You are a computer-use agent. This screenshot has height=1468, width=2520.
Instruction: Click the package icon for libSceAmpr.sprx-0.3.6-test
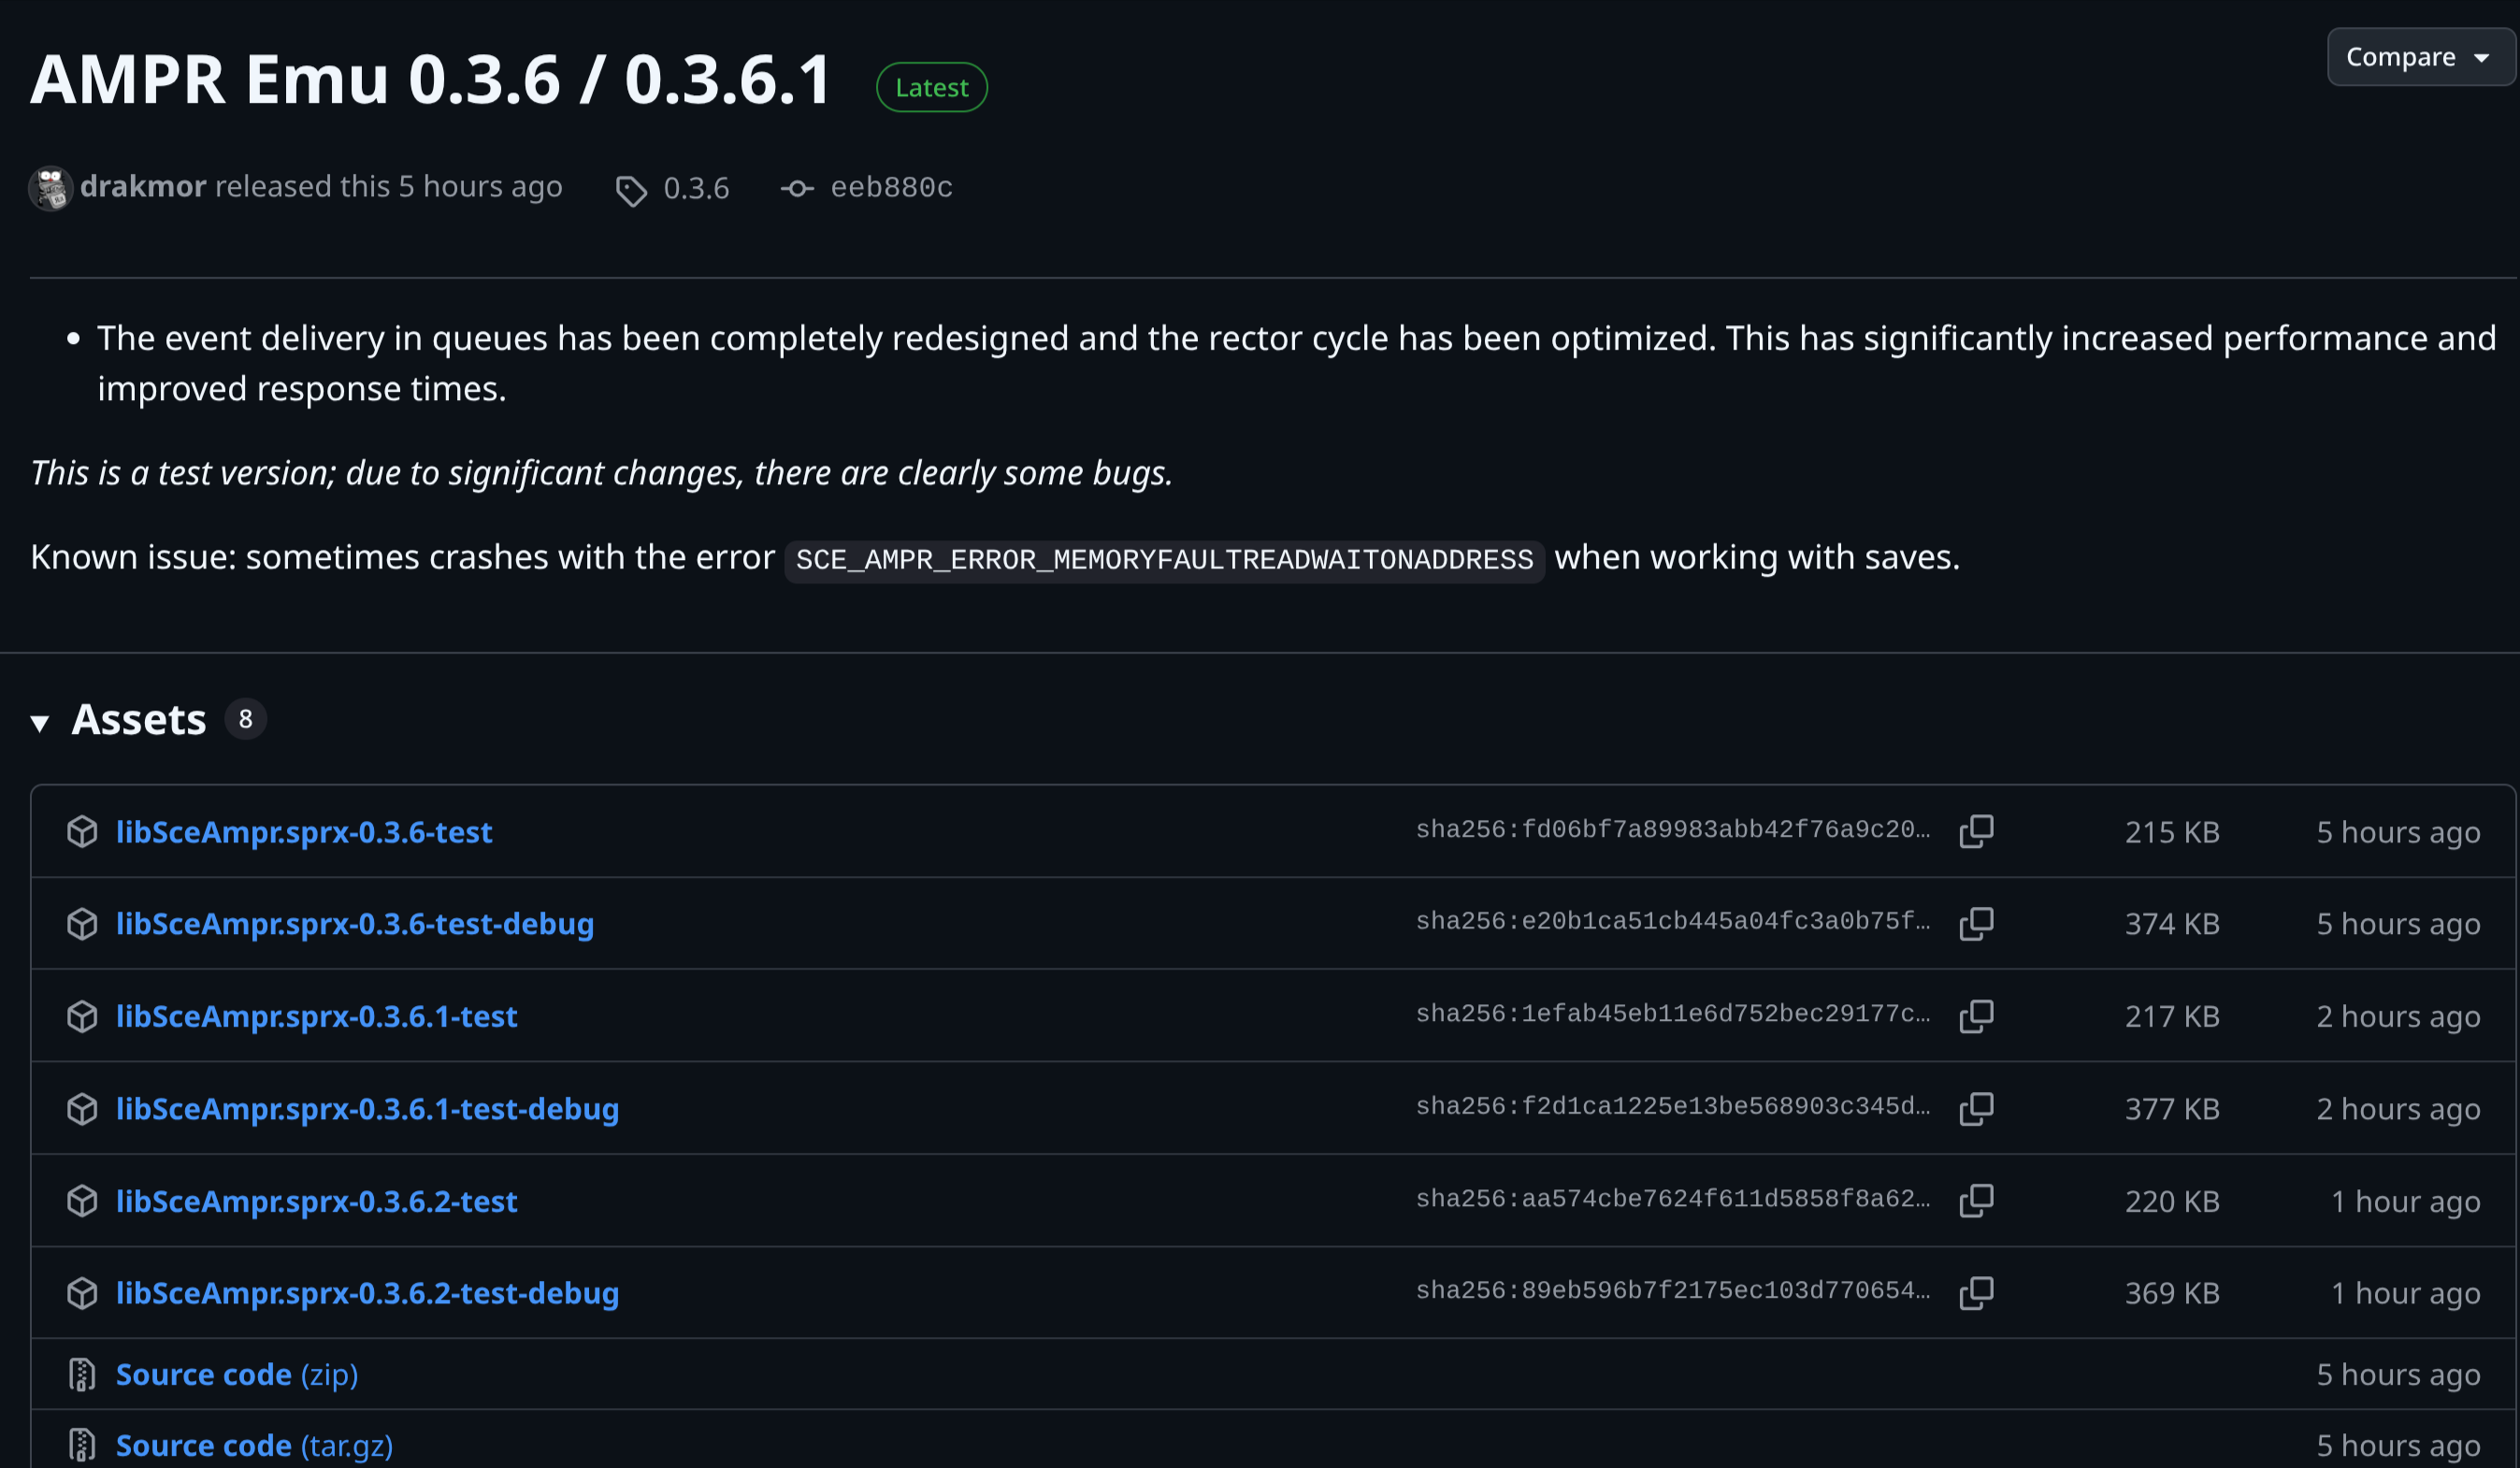(x=82, y=831)
